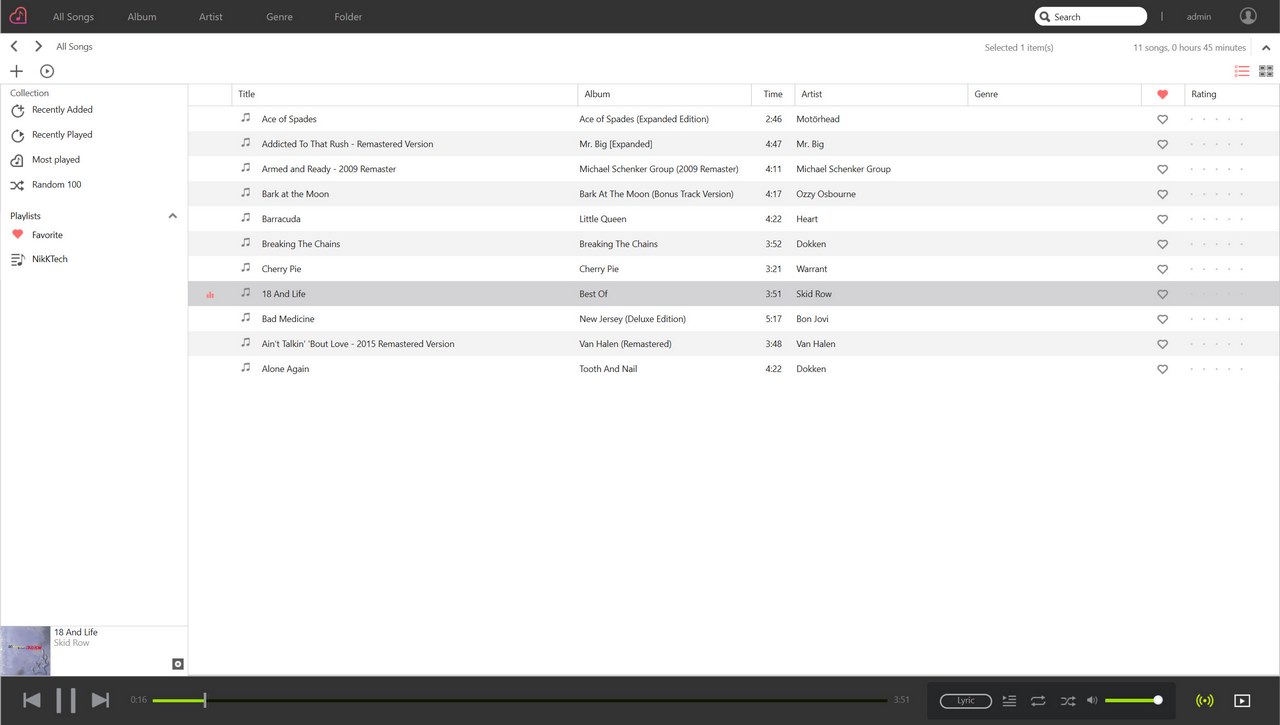This screenshot has height=725, width=1280.
Task: Click the plus add icon
Action: (x=16, y=71)
